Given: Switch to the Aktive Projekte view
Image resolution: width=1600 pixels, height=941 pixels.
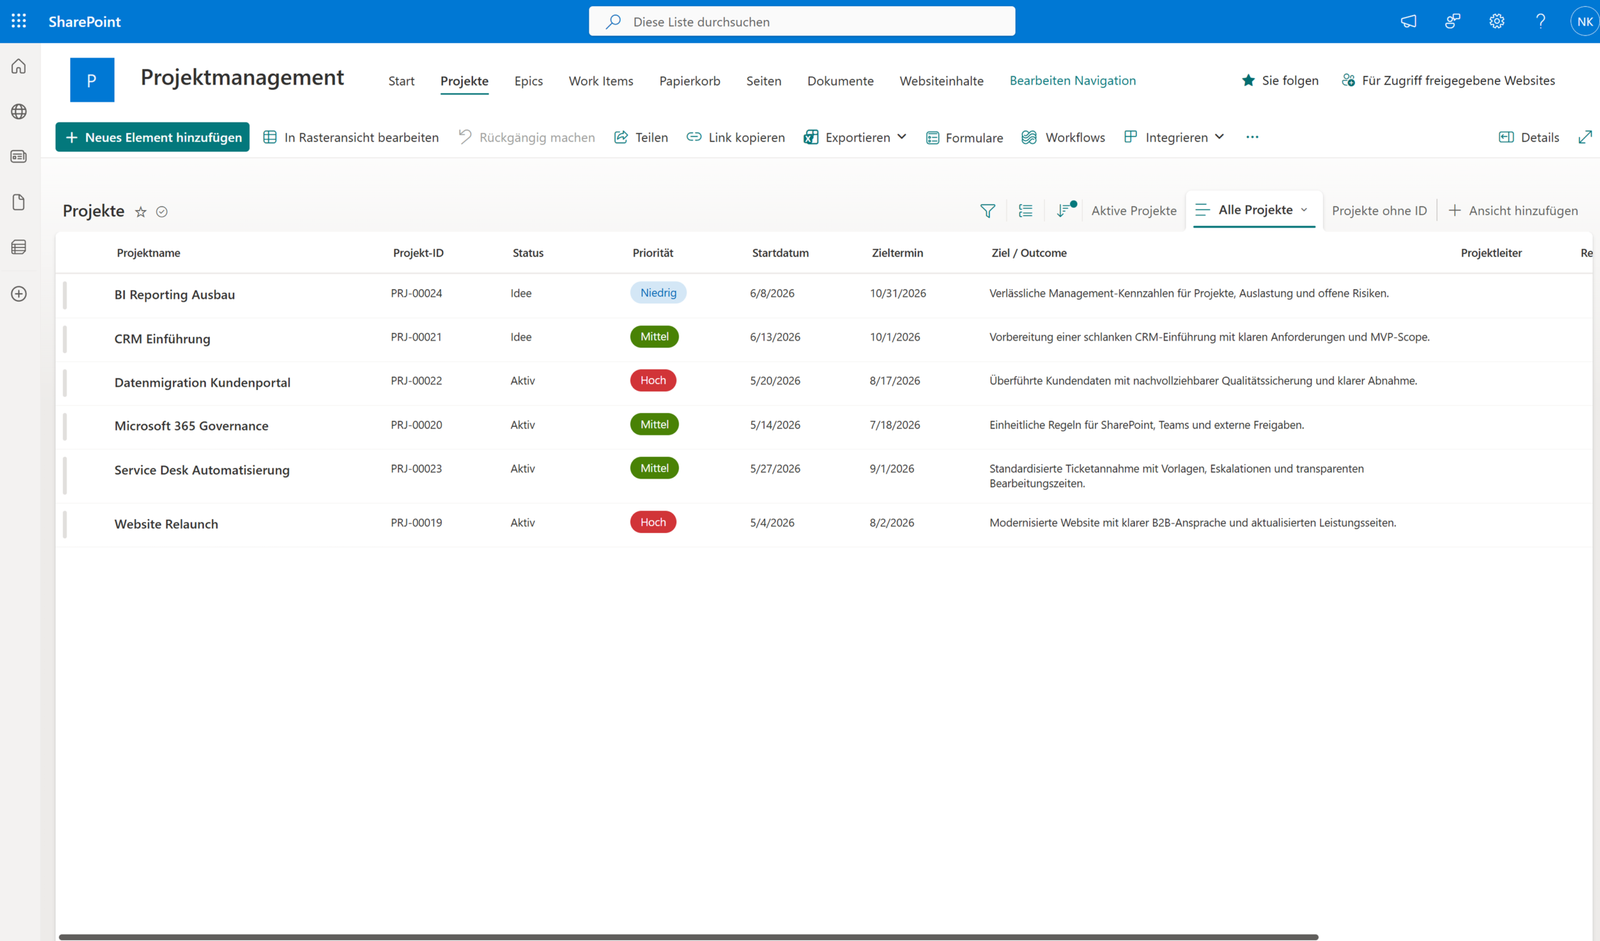Looking at the screenshot, I should tap(1134, 211).
